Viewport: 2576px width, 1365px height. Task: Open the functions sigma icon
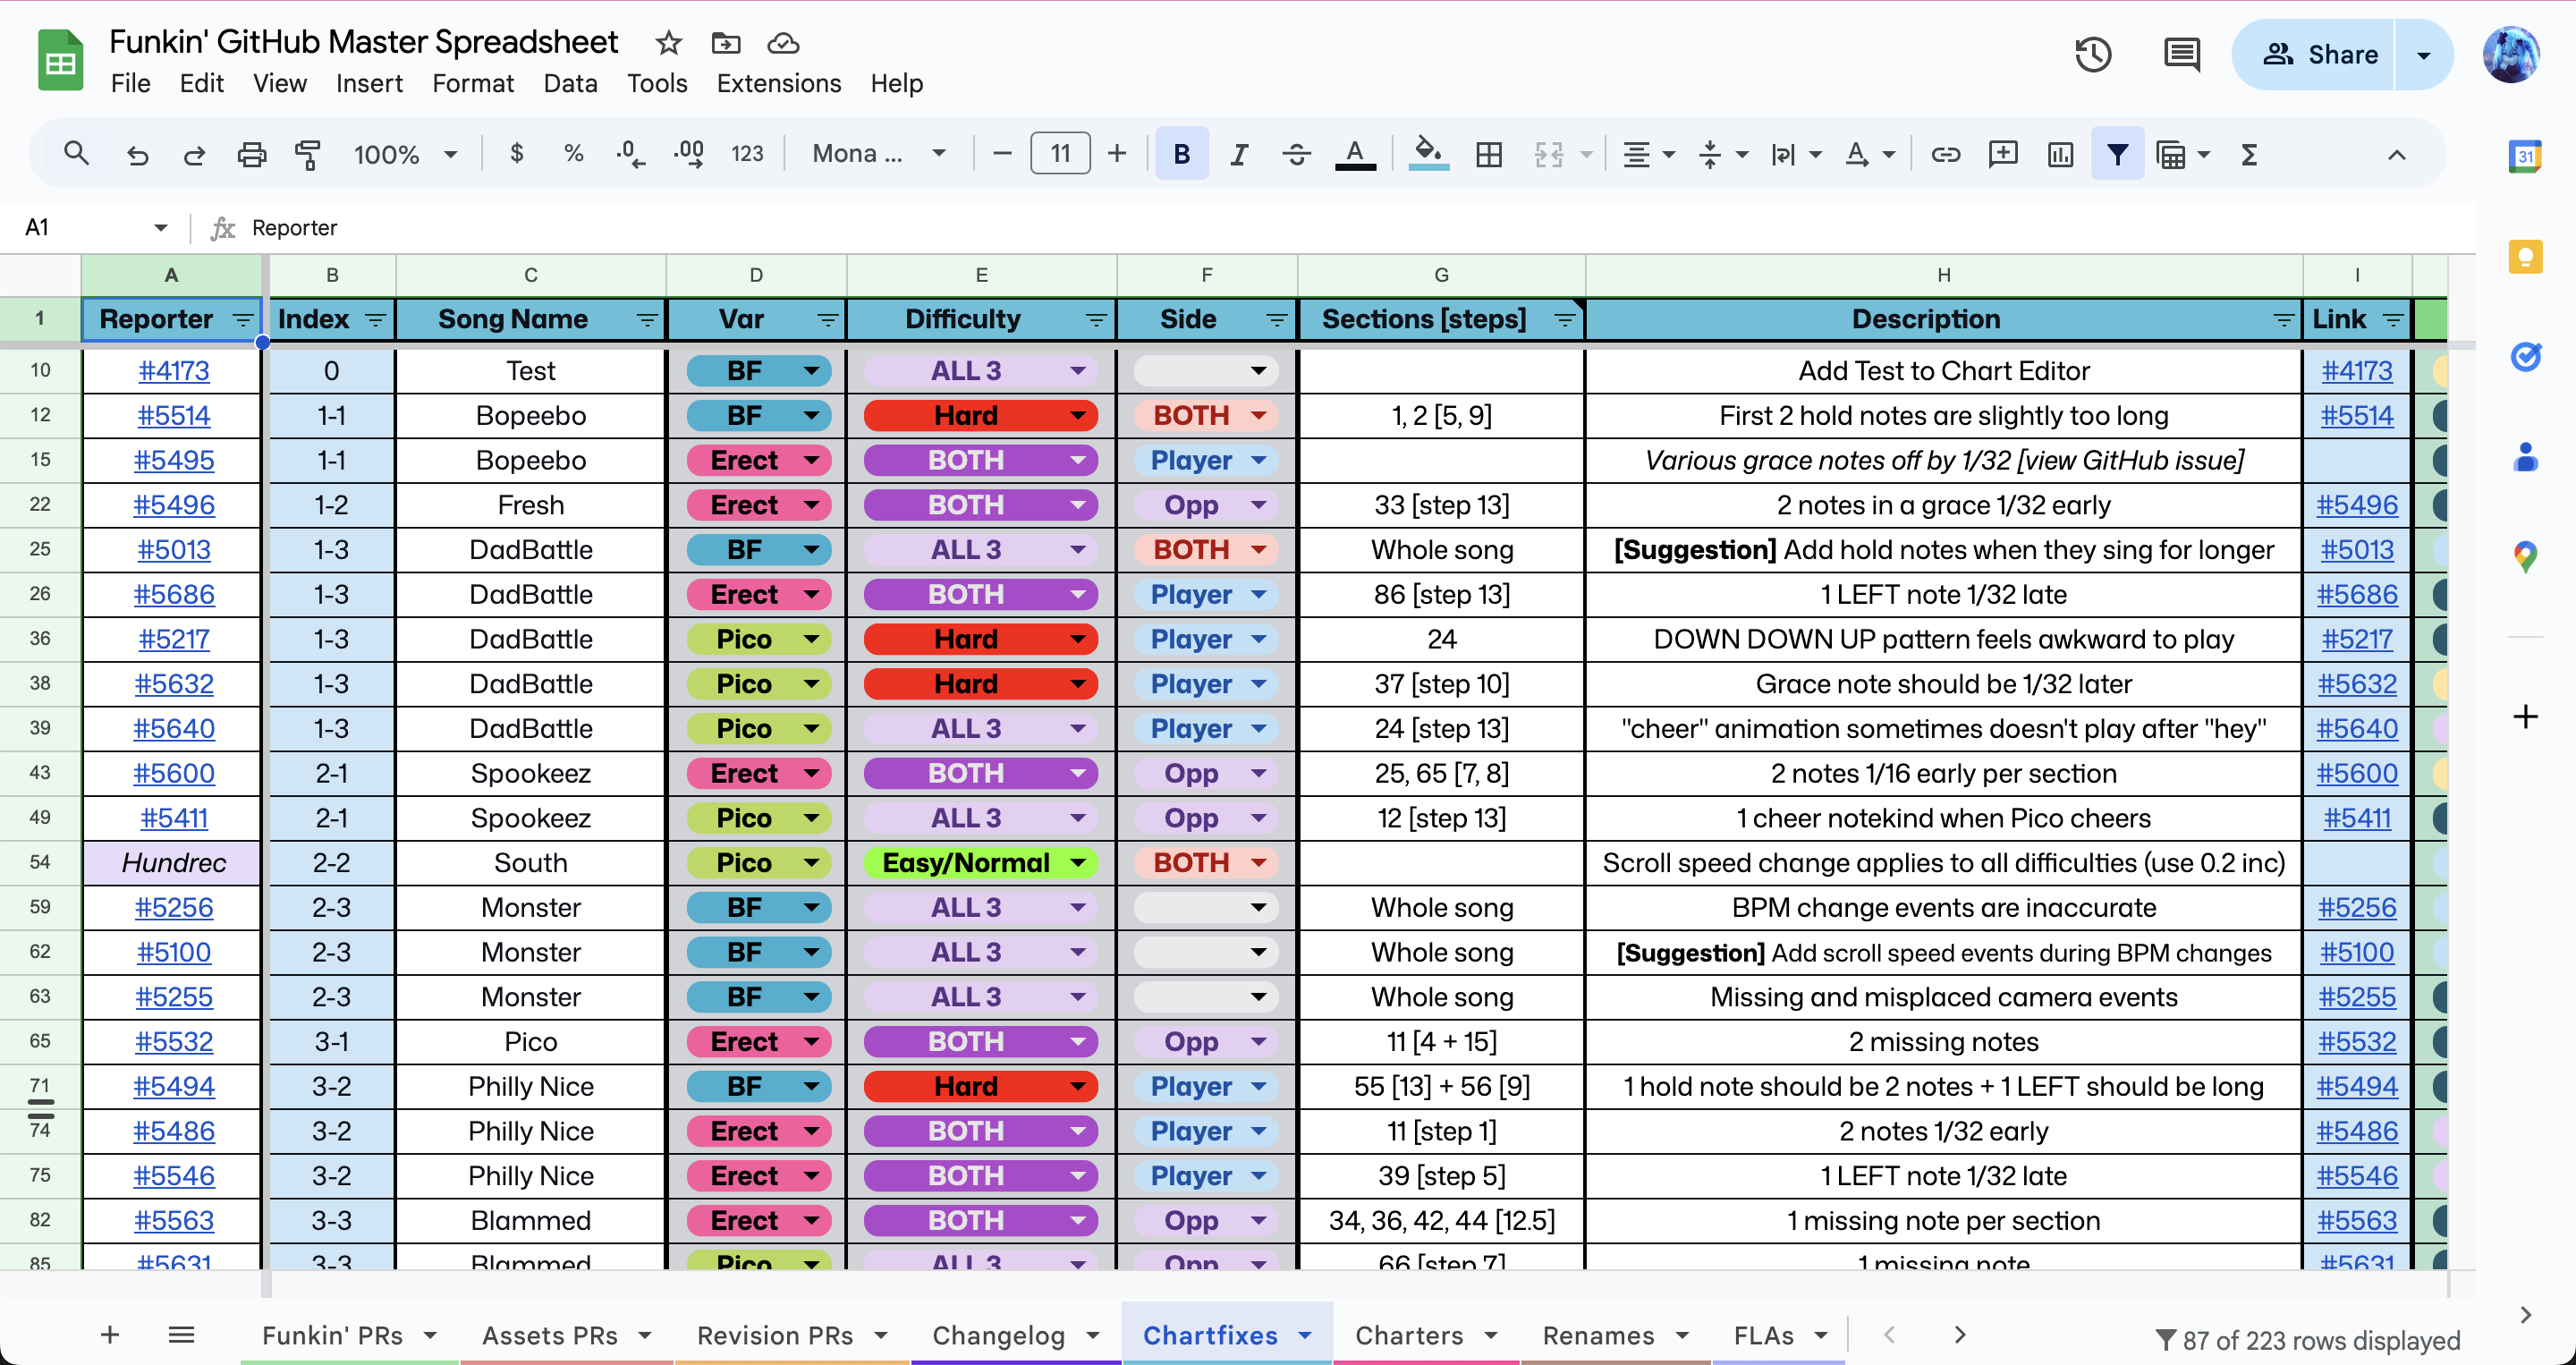point(2249,154)
